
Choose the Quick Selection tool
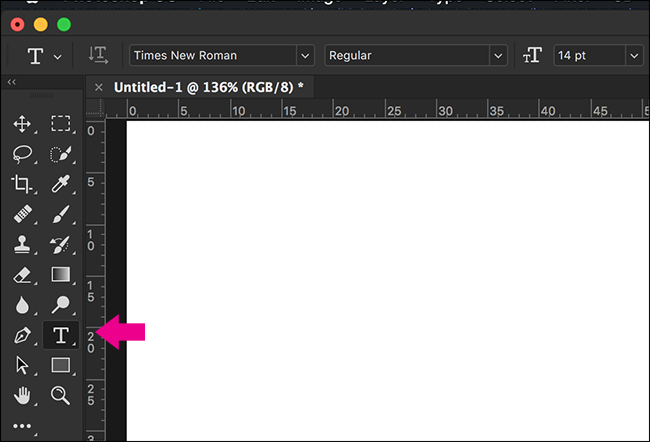pyautogui.click(x=61, y=154)
